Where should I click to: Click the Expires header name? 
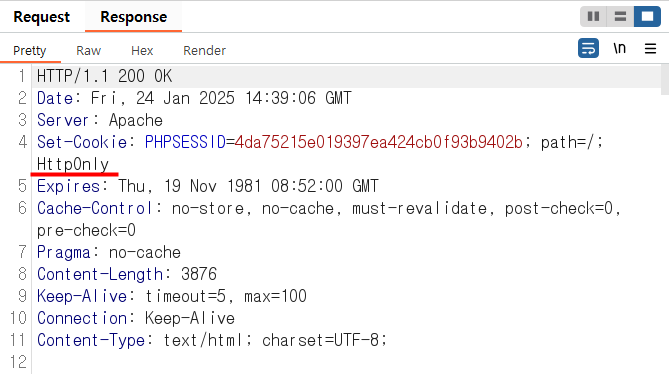[x=68, y=186]
